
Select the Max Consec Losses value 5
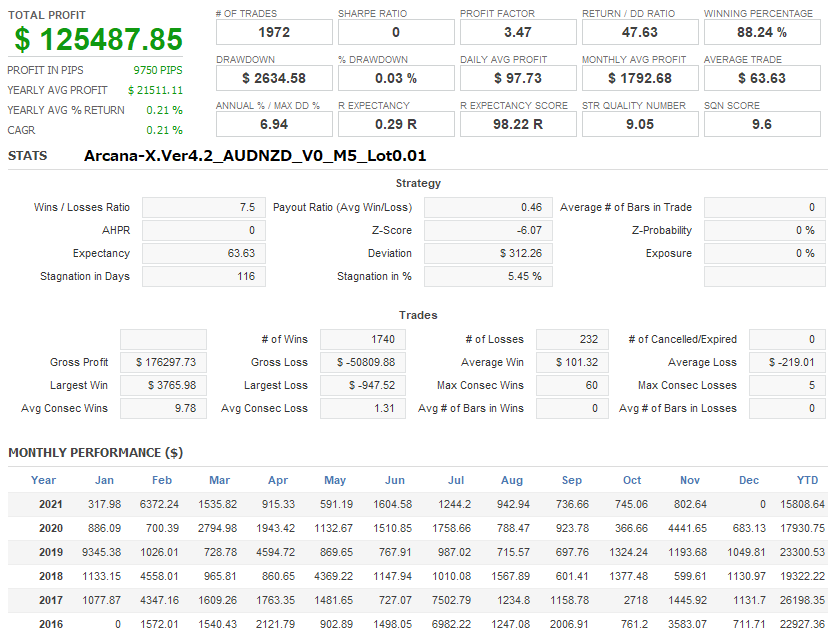787,385
